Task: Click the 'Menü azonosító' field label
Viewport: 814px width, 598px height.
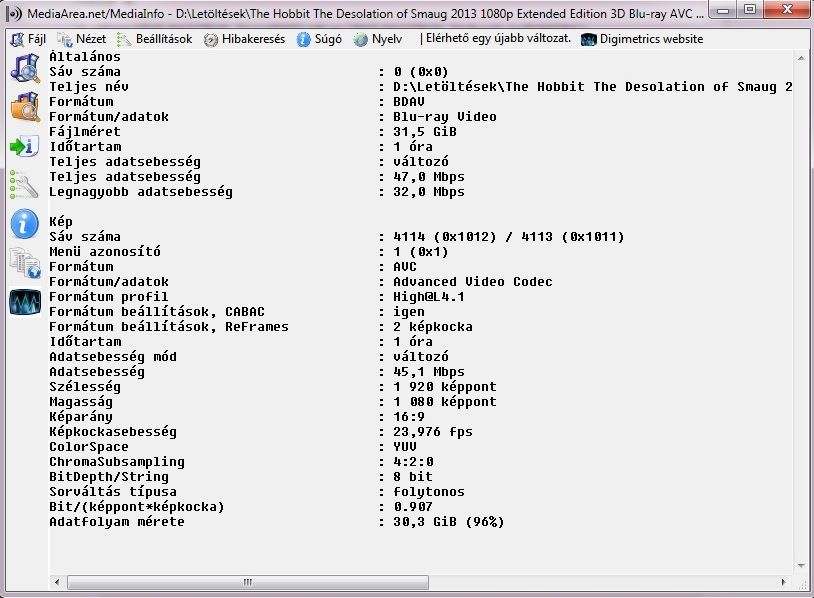Action: (x=105, y=252)
